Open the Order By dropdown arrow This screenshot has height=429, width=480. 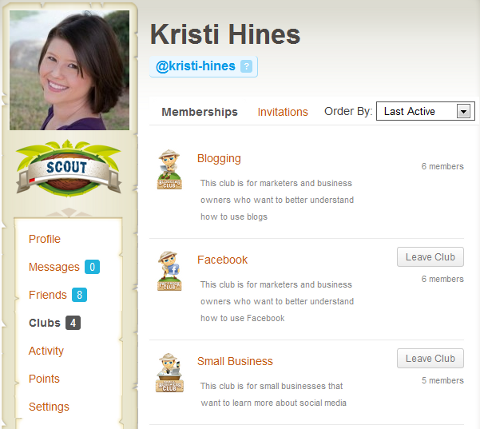(464, 111)
